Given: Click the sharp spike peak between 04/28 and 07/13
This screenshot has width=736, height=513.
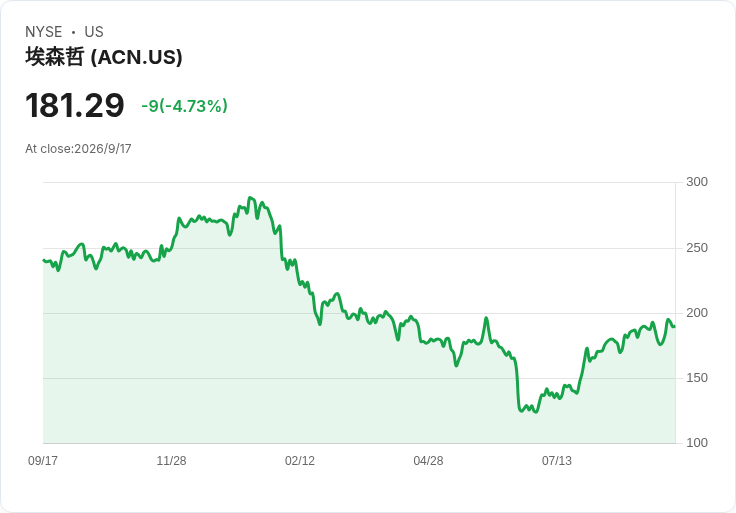Looking at the screenshot, I should [x=486, y=318].
